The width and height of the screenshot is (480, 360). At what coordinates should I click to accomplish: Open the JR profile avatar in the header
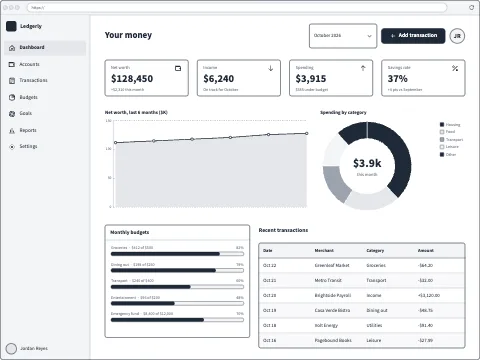[457, 36]
